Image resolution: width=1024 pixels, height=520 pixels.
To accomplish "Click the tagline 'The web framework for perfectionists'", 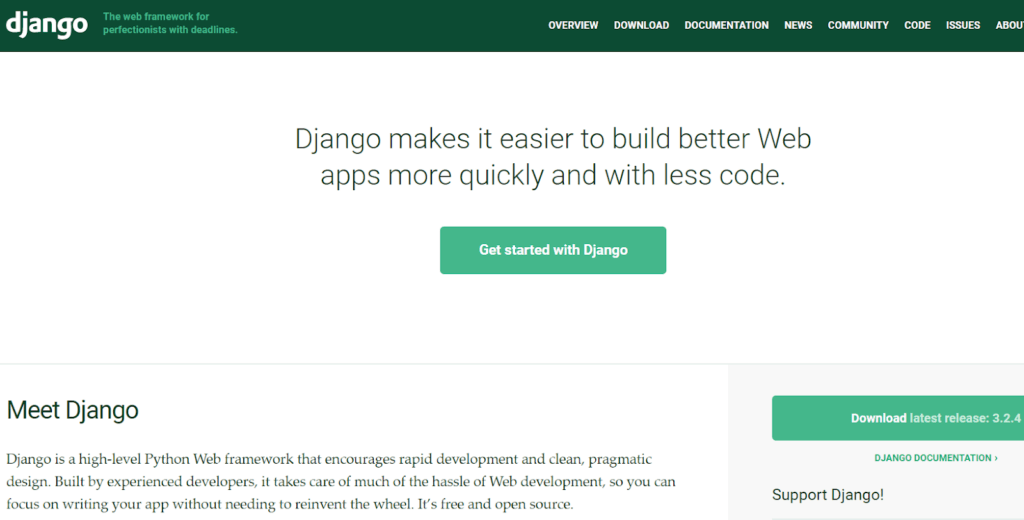I will click(x=170, y=23).
